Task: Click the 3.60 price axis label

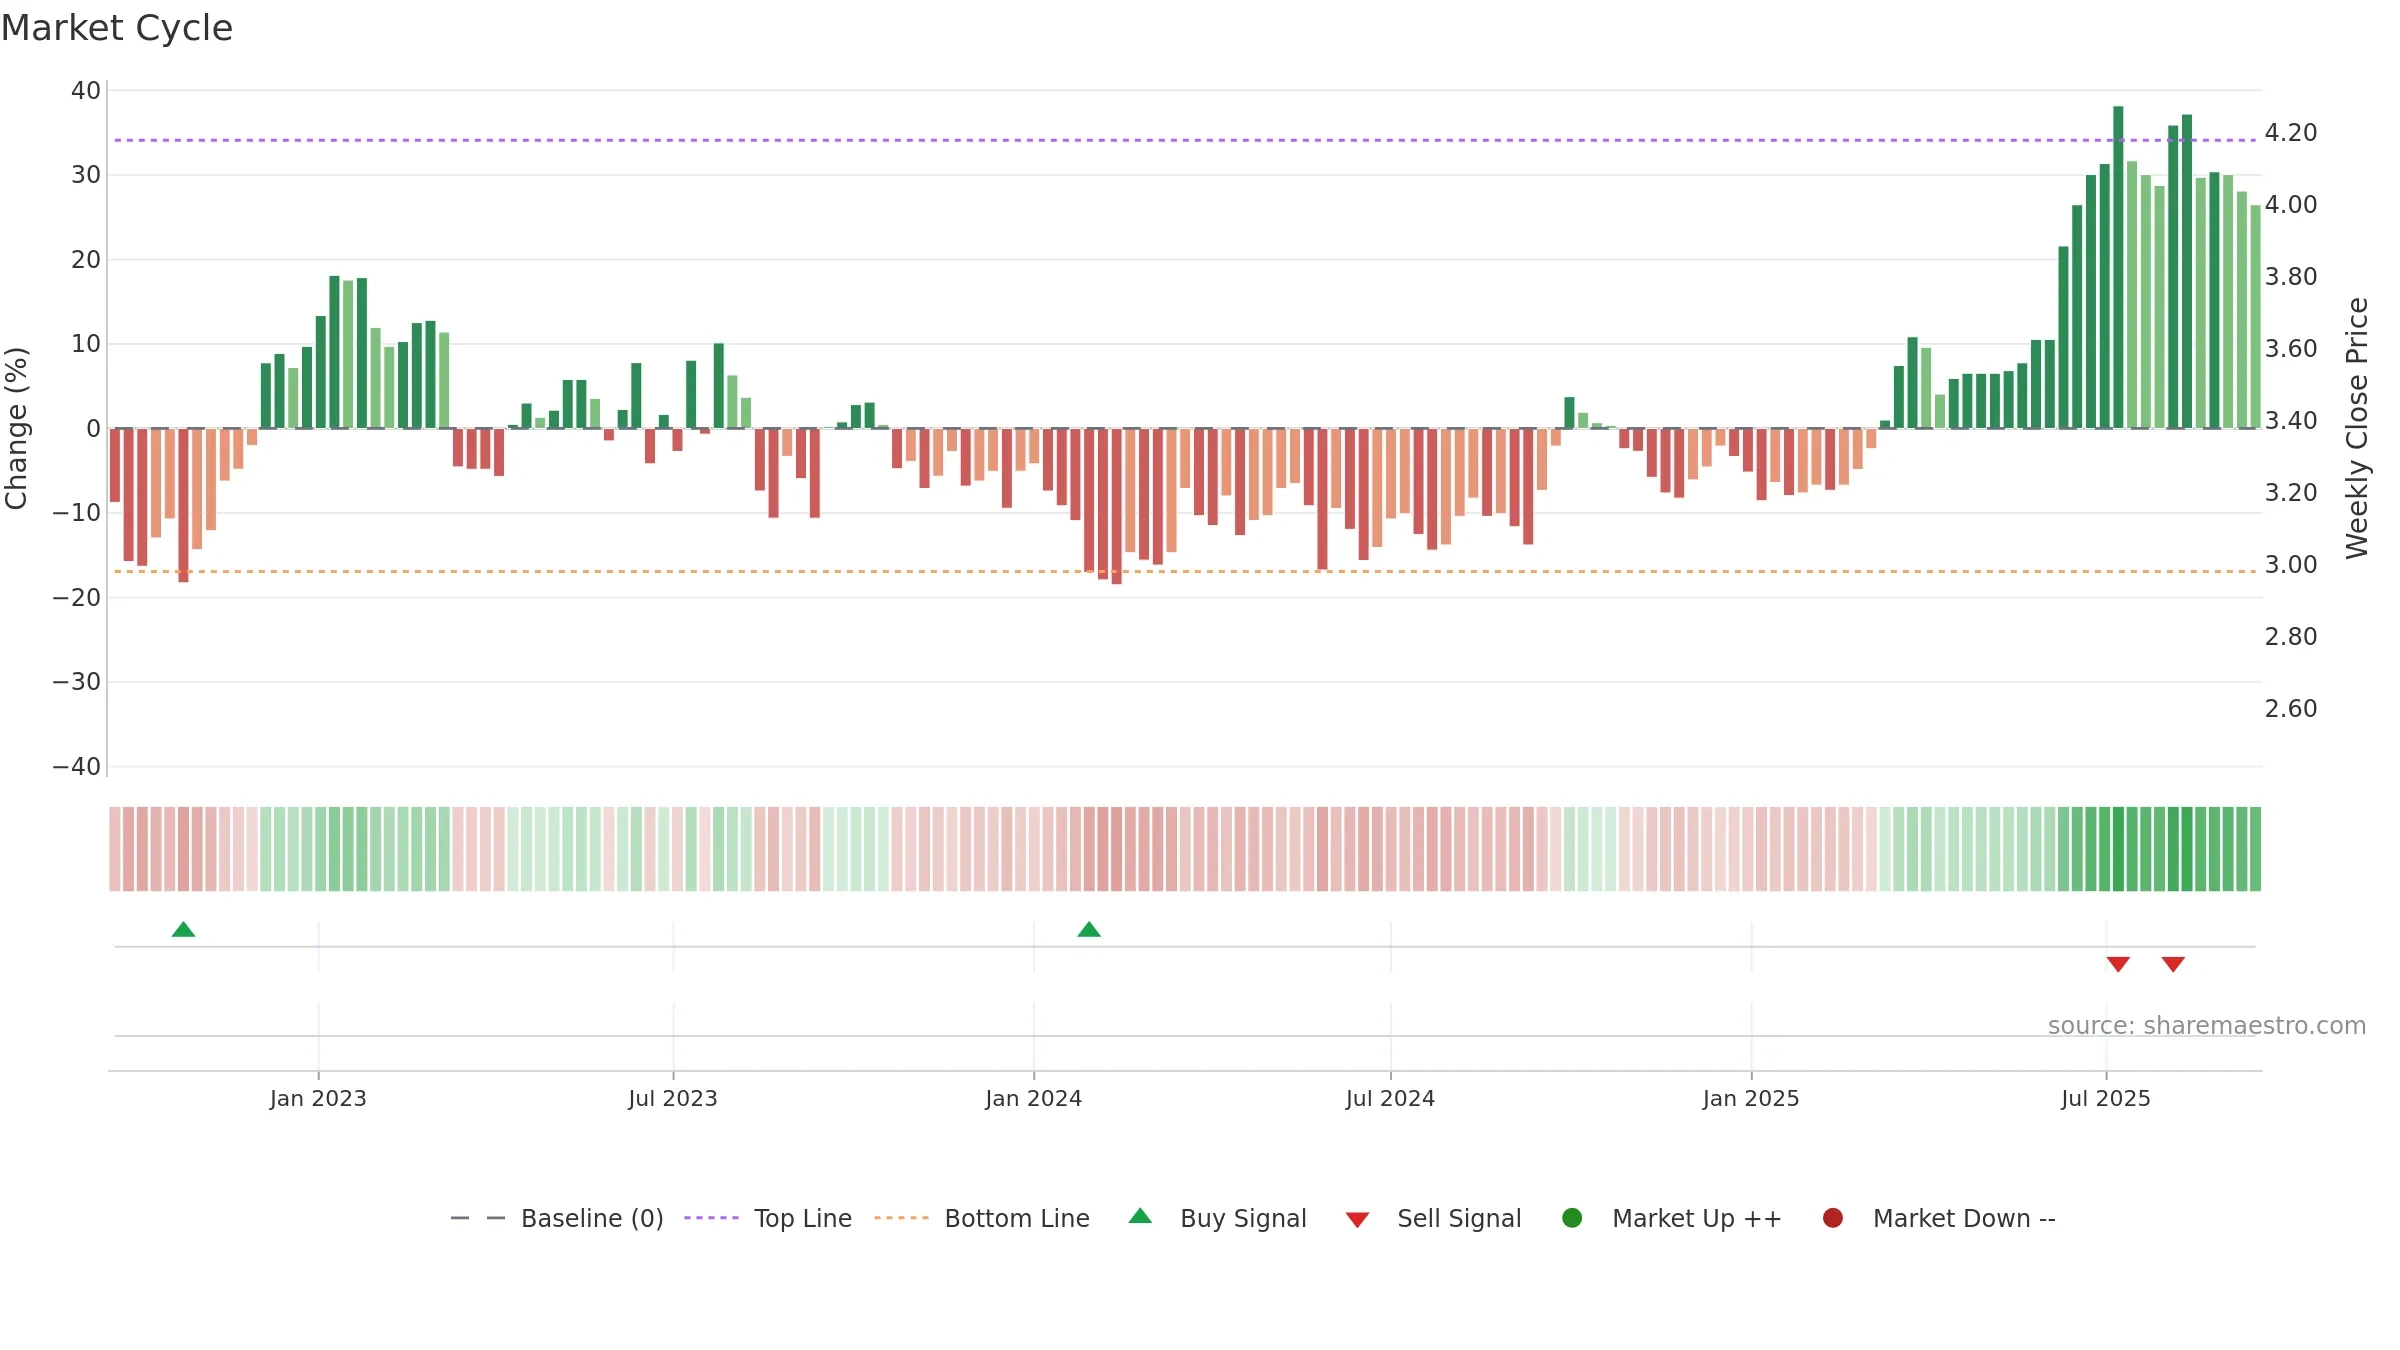Action: point(2291,349)
